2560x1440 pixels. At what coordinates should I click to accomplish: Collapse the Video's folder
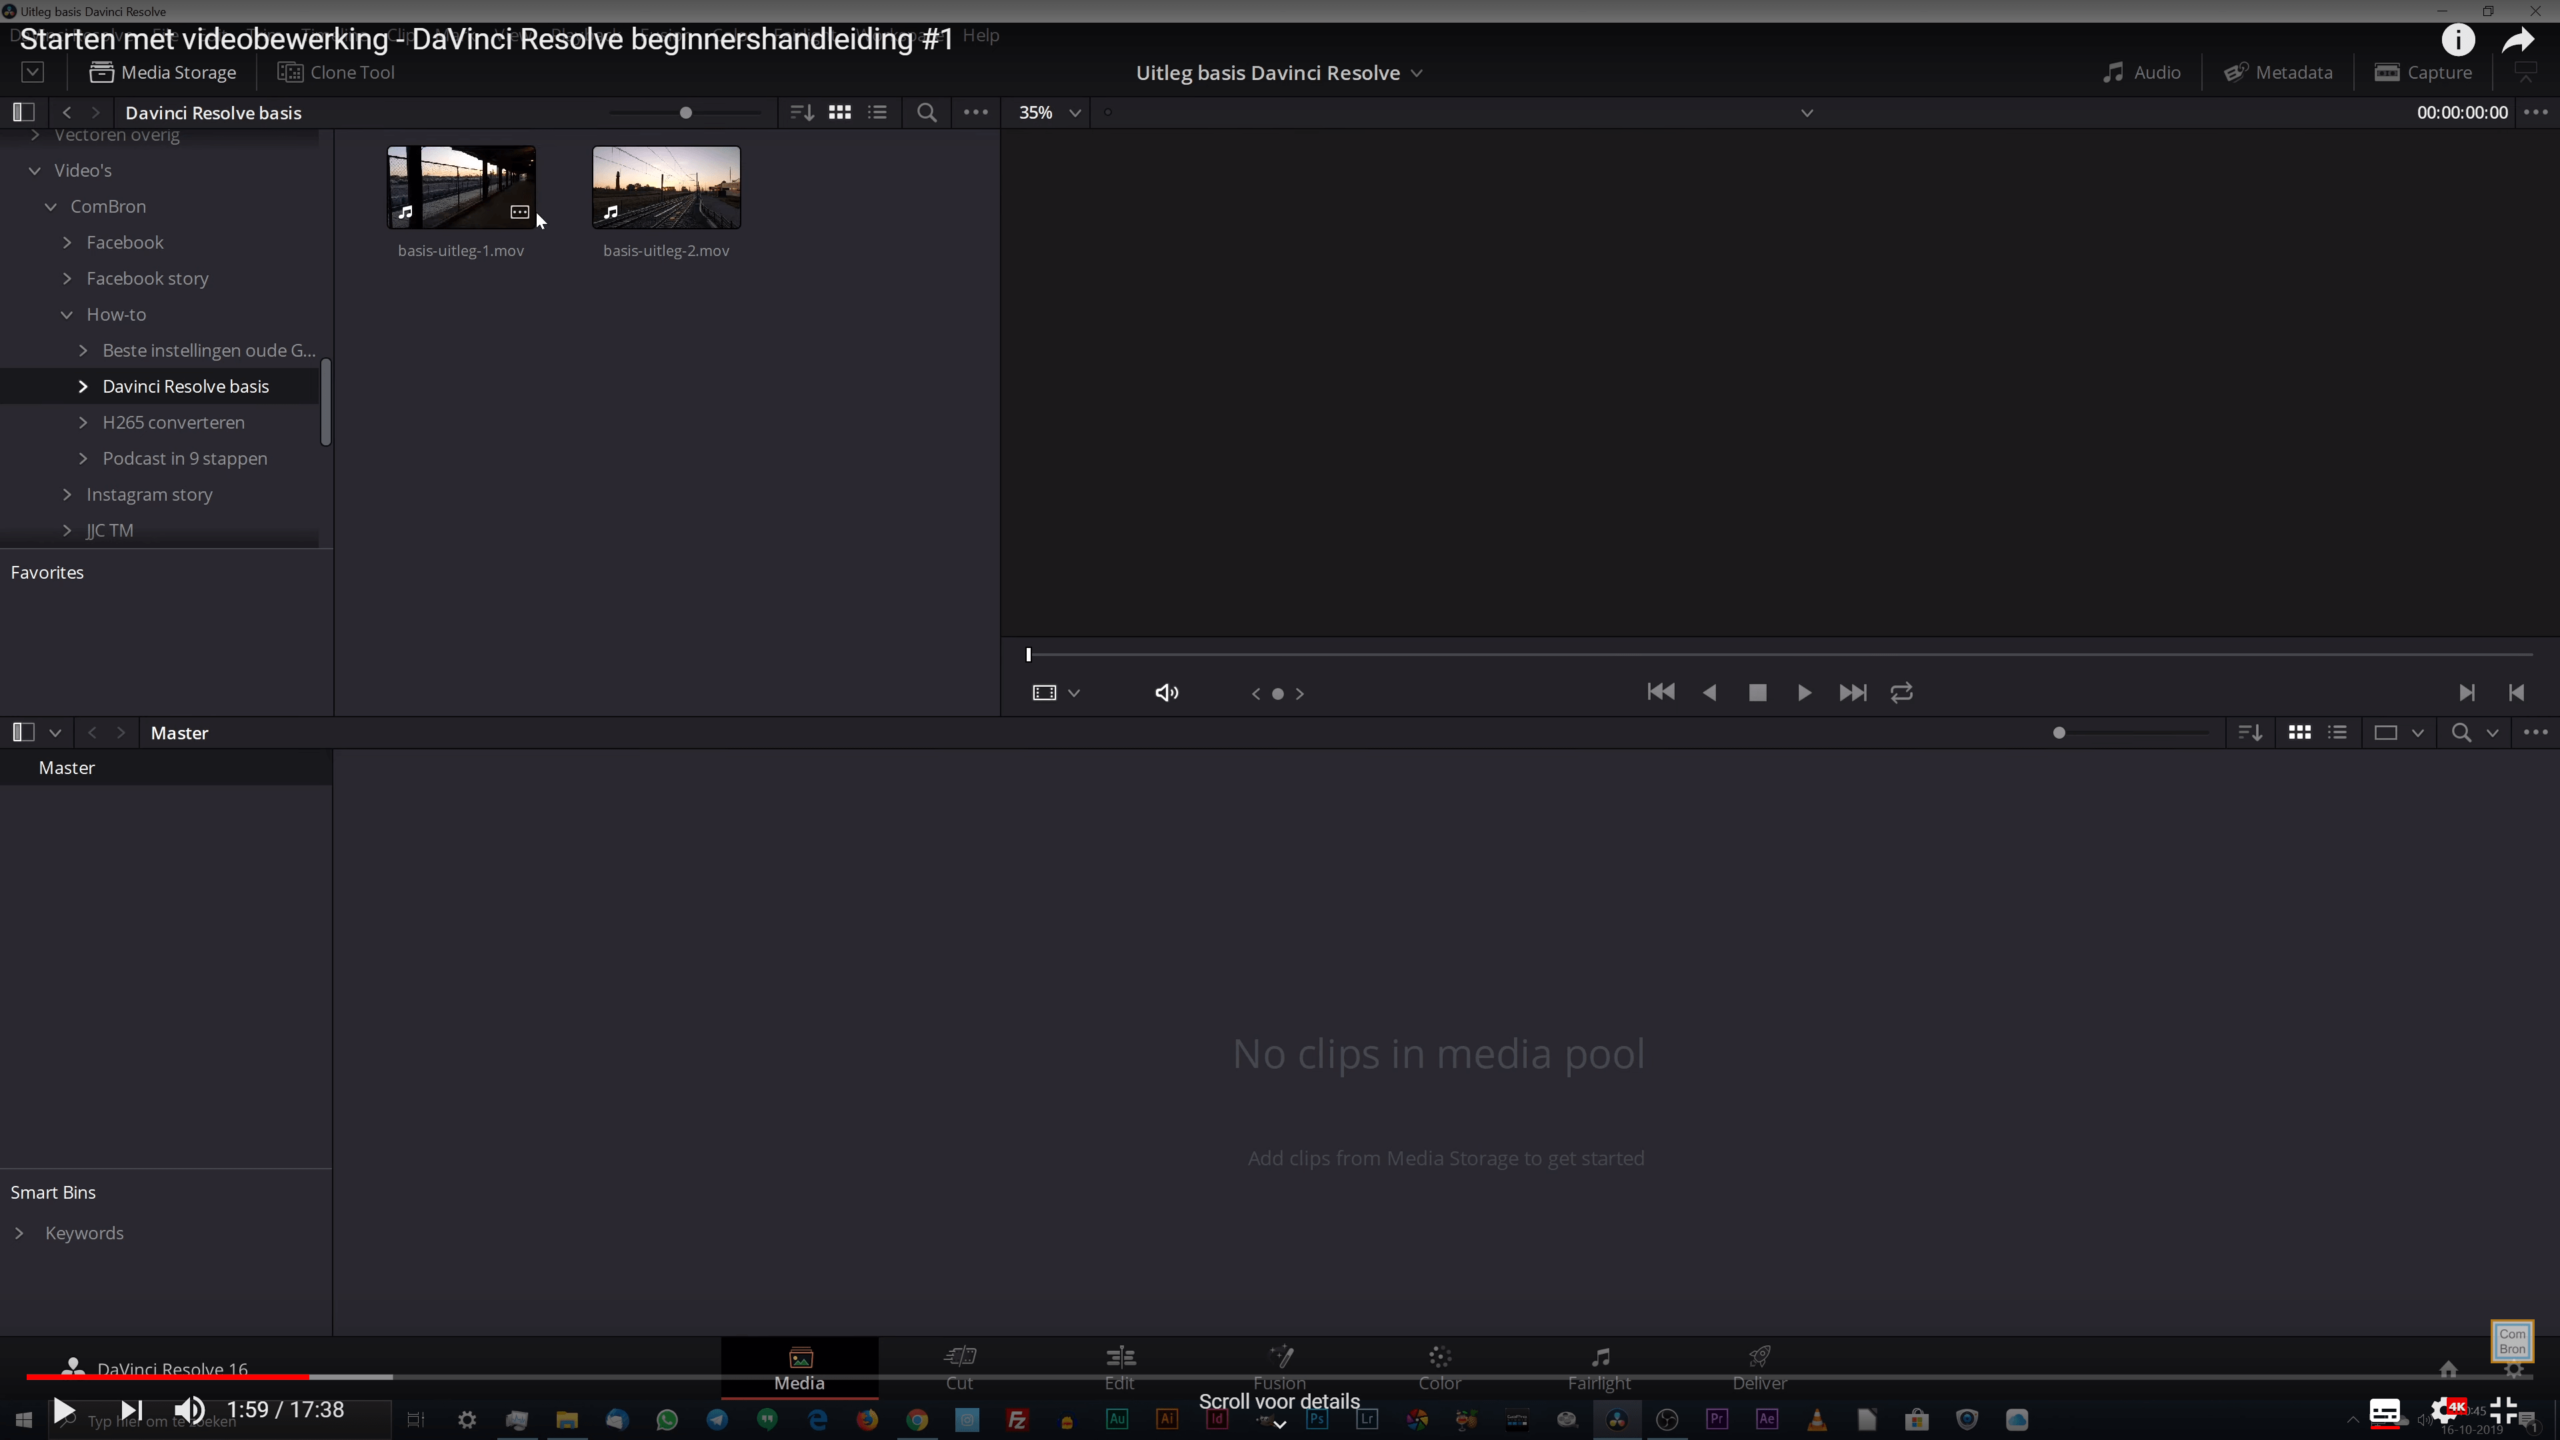tap(33, 170)
